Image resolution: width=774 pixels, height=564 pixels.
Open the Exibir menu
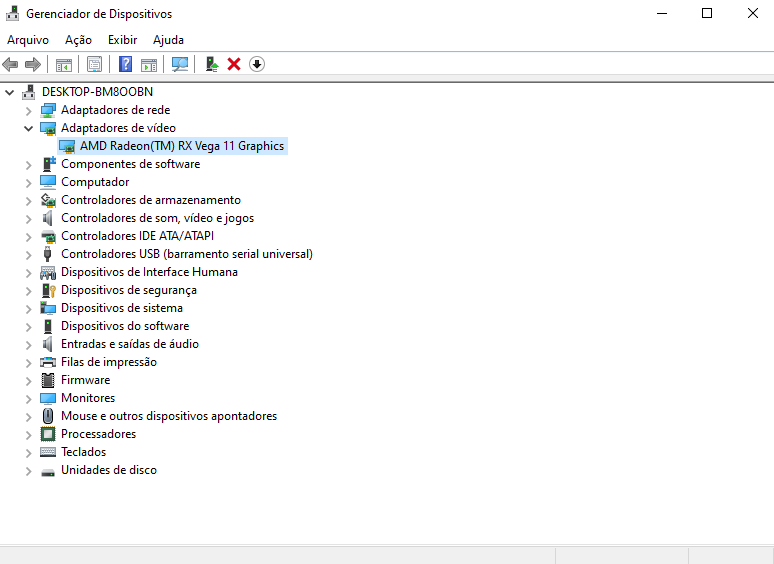122,40
